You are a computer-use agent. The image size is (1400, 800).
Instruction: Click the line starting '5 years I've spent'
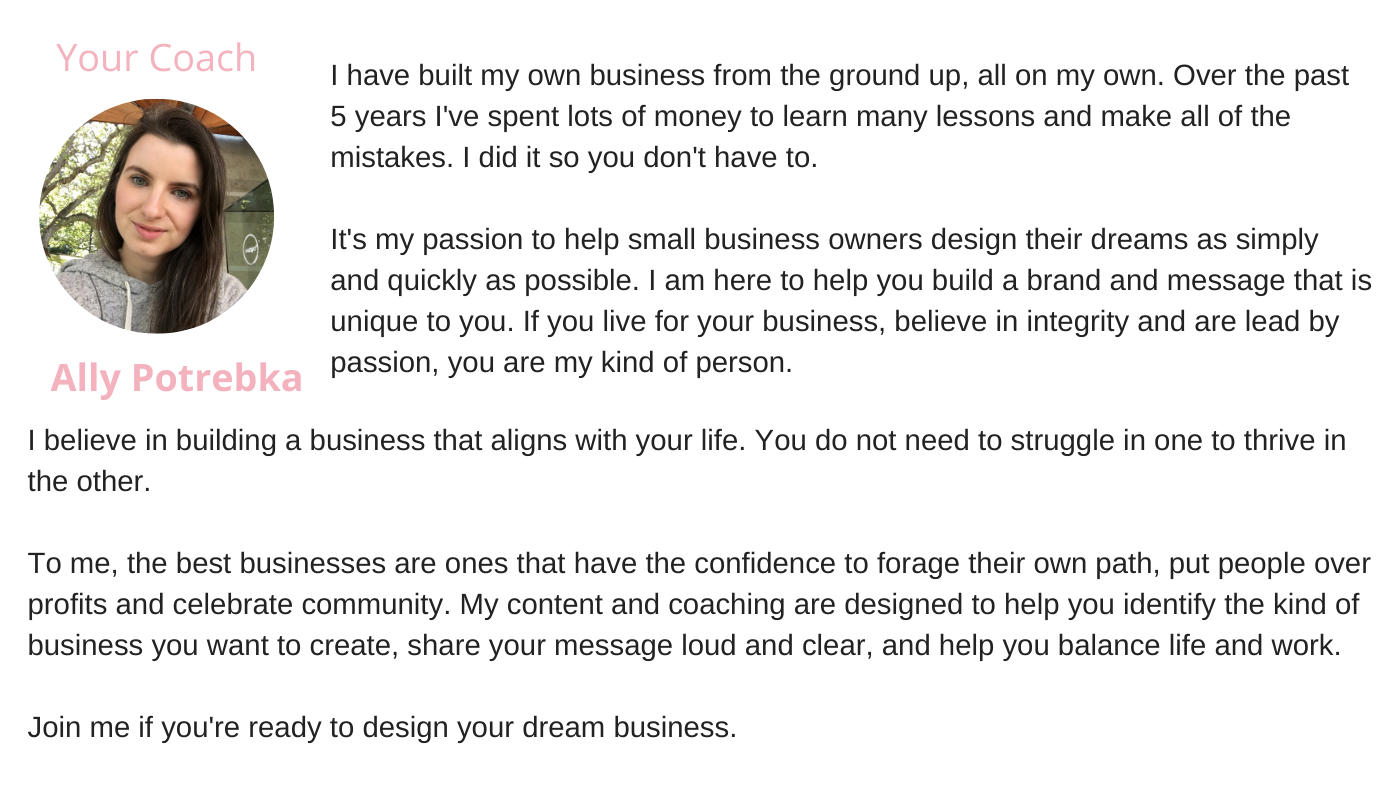tap(810, 117)
